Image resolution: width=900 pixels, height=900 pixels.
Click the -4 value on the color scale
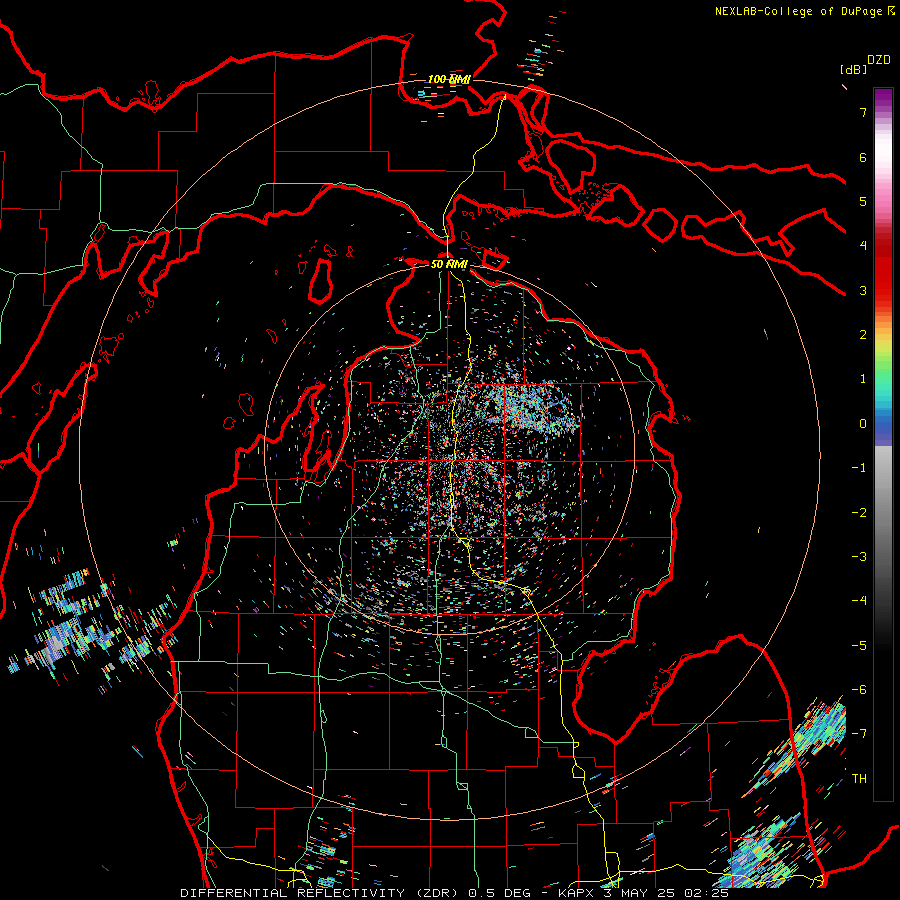(x=859, y=601)
